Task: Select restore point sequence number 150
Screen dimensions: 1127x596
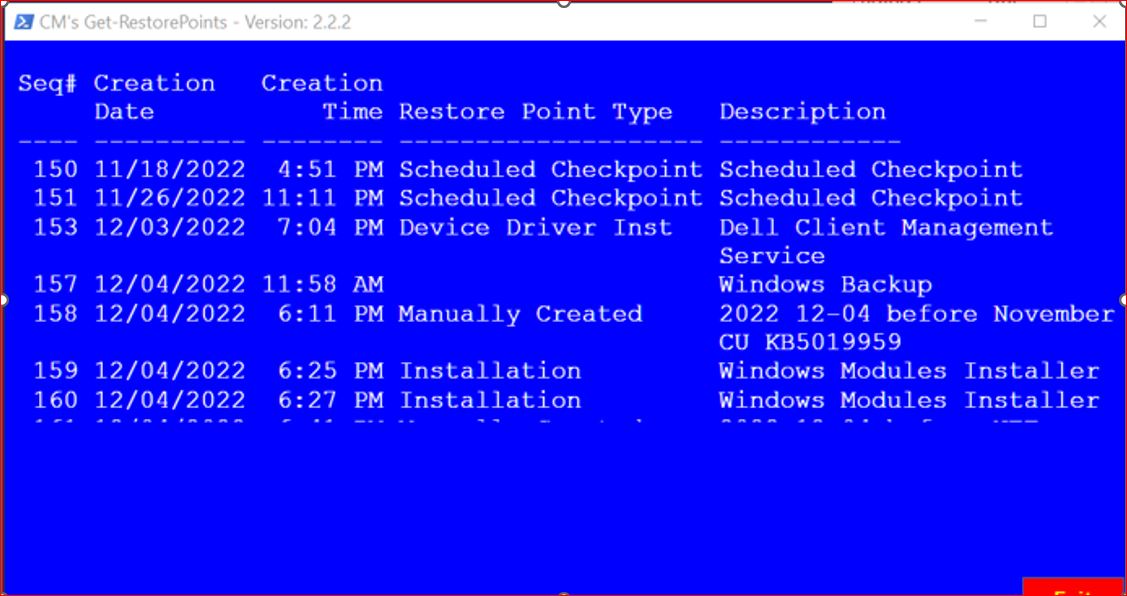Action: 55,170
